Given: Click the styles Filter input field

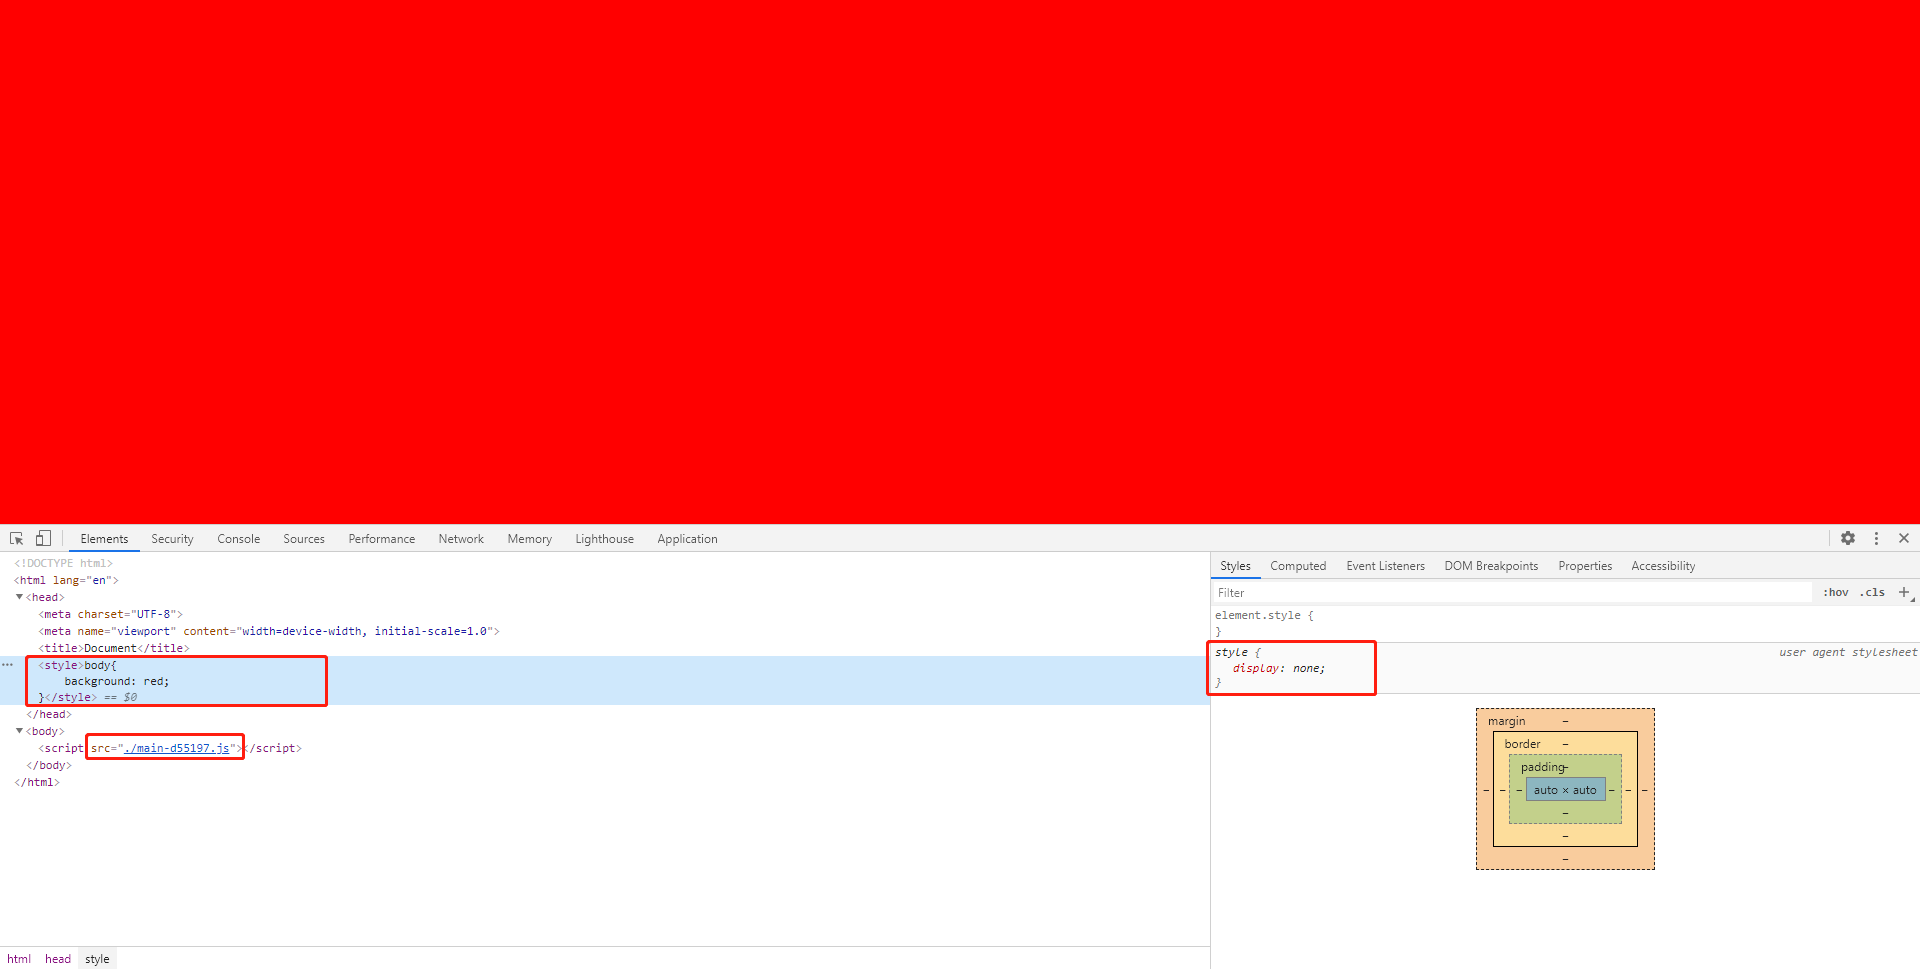Looking at the screenshot, I should (1512, 593).
